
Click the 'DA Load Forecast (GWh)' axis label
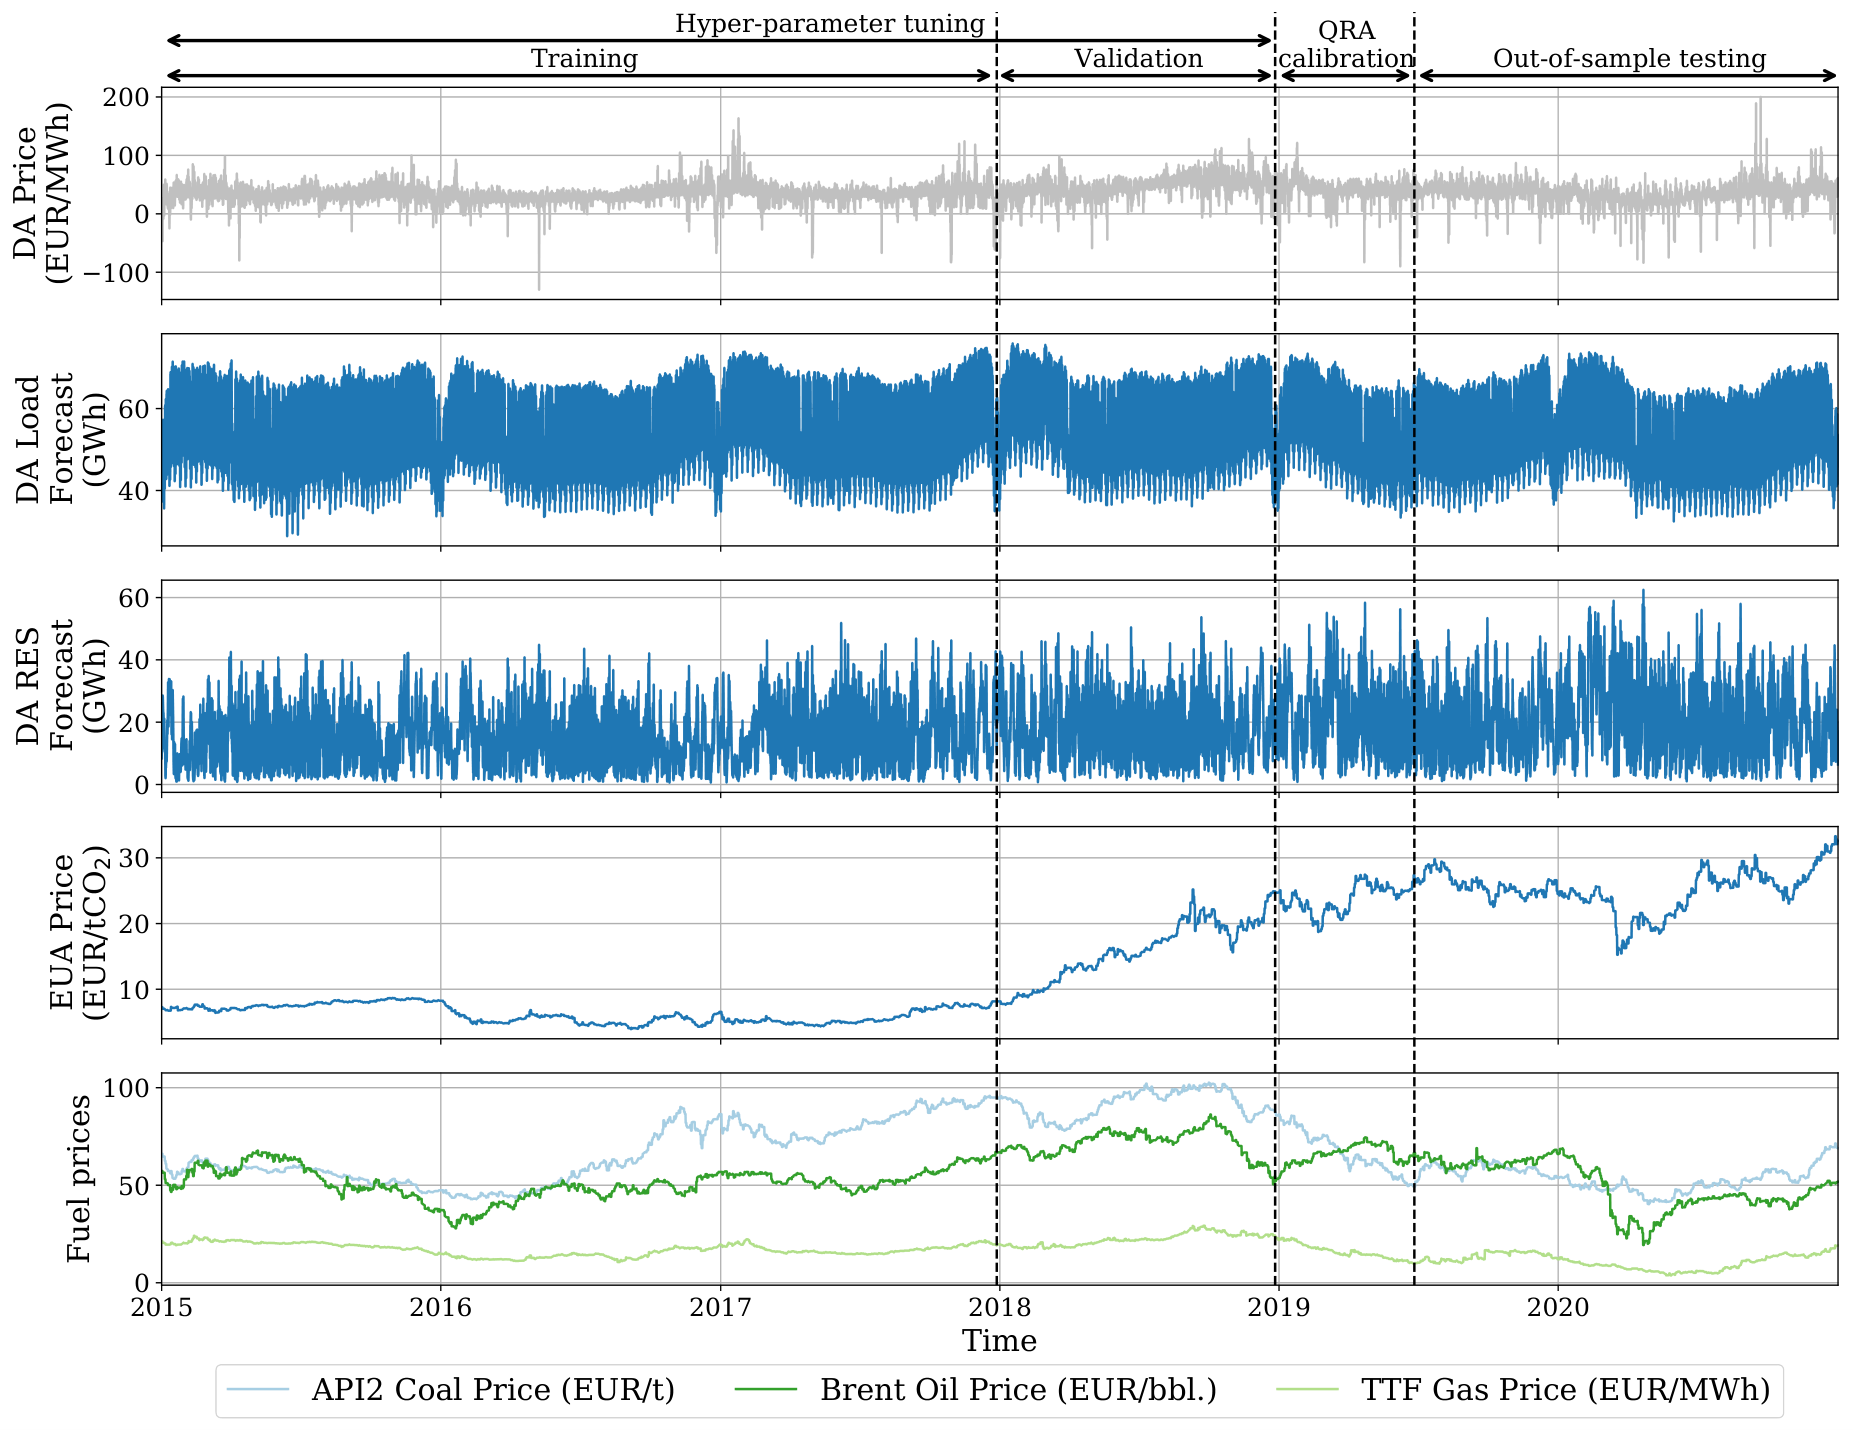62,439
